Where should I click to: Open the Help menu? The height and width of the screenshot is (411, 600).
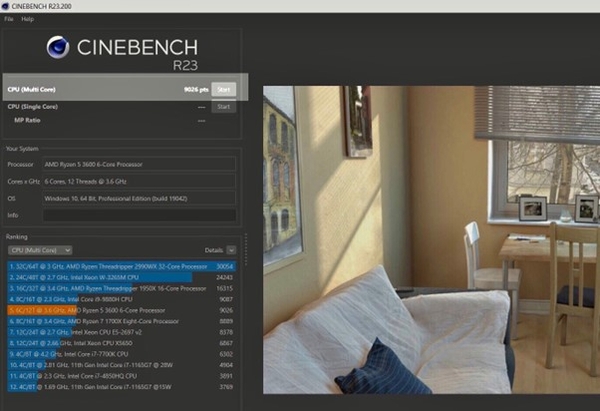pyautogui.click(x=27, y=19)
